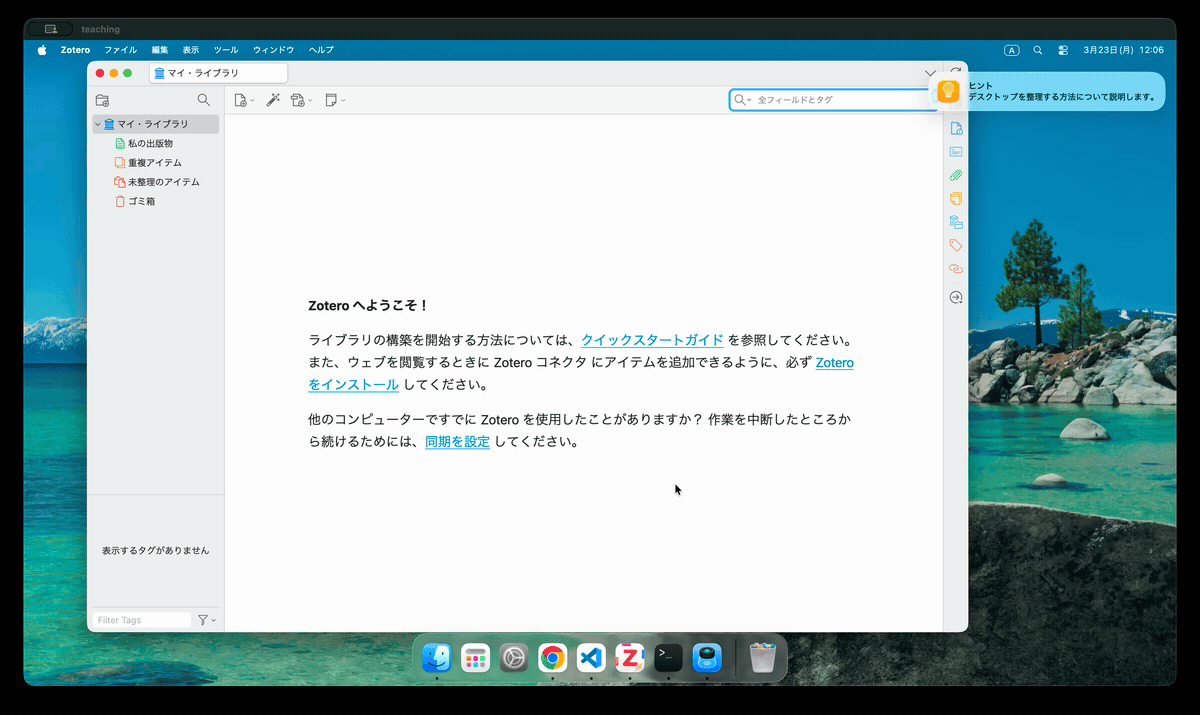Focus the Filter Tags input field

click(x=141, y=620)
